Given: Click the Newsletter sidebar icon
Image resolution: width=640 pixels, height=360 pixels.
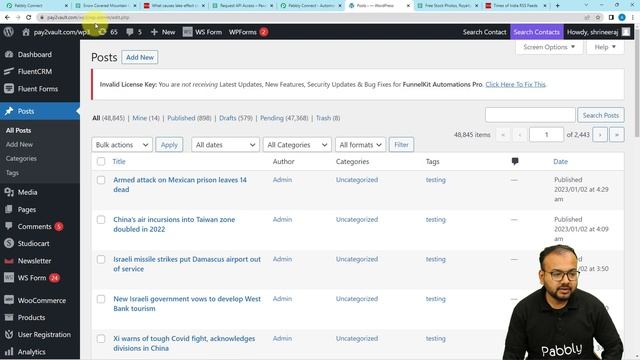Looking at the screenshot, I should coord(9,261).
